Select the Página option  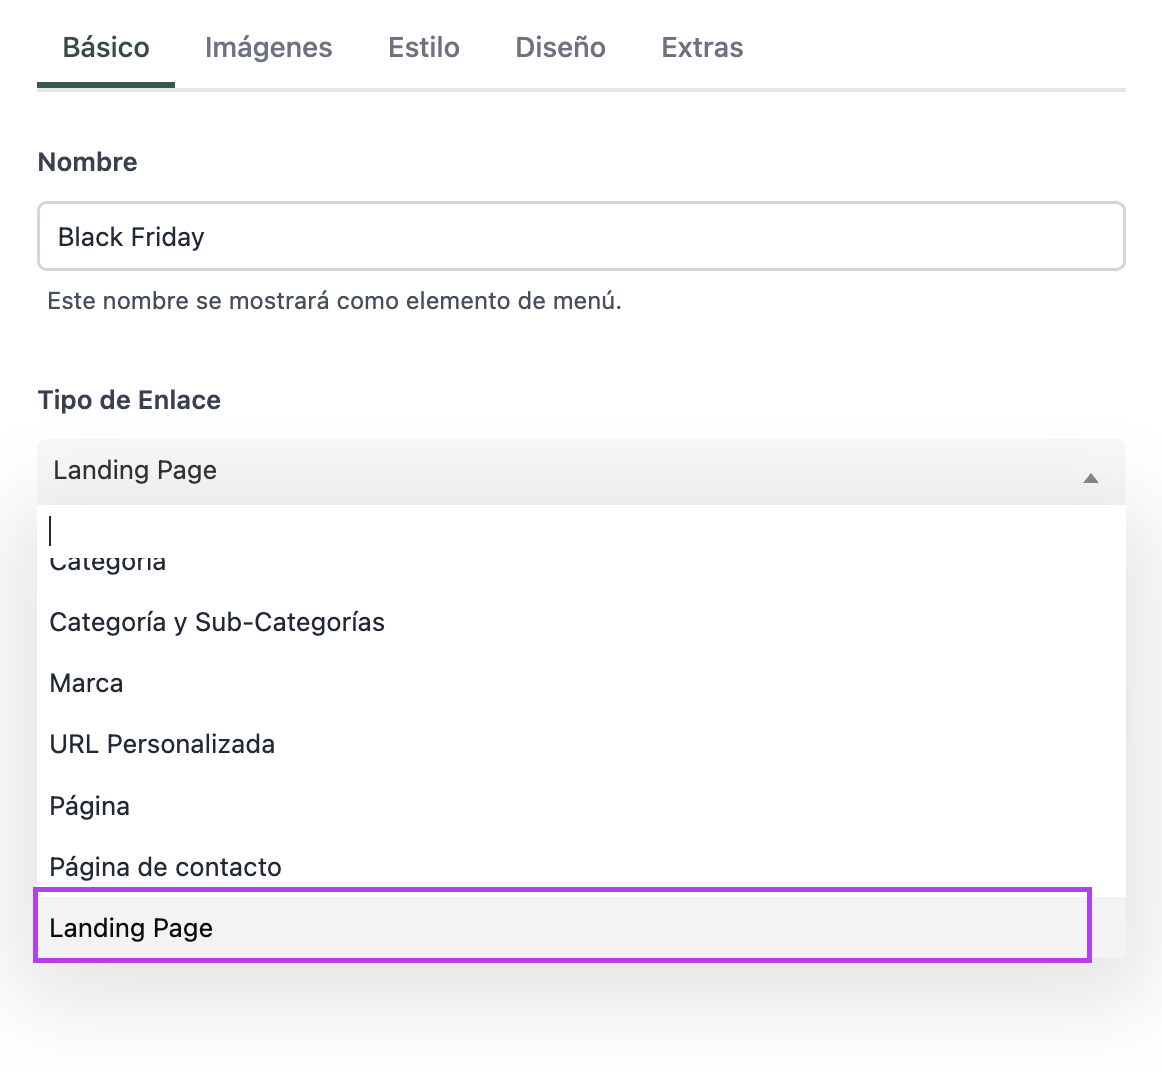tap(90, 806)
